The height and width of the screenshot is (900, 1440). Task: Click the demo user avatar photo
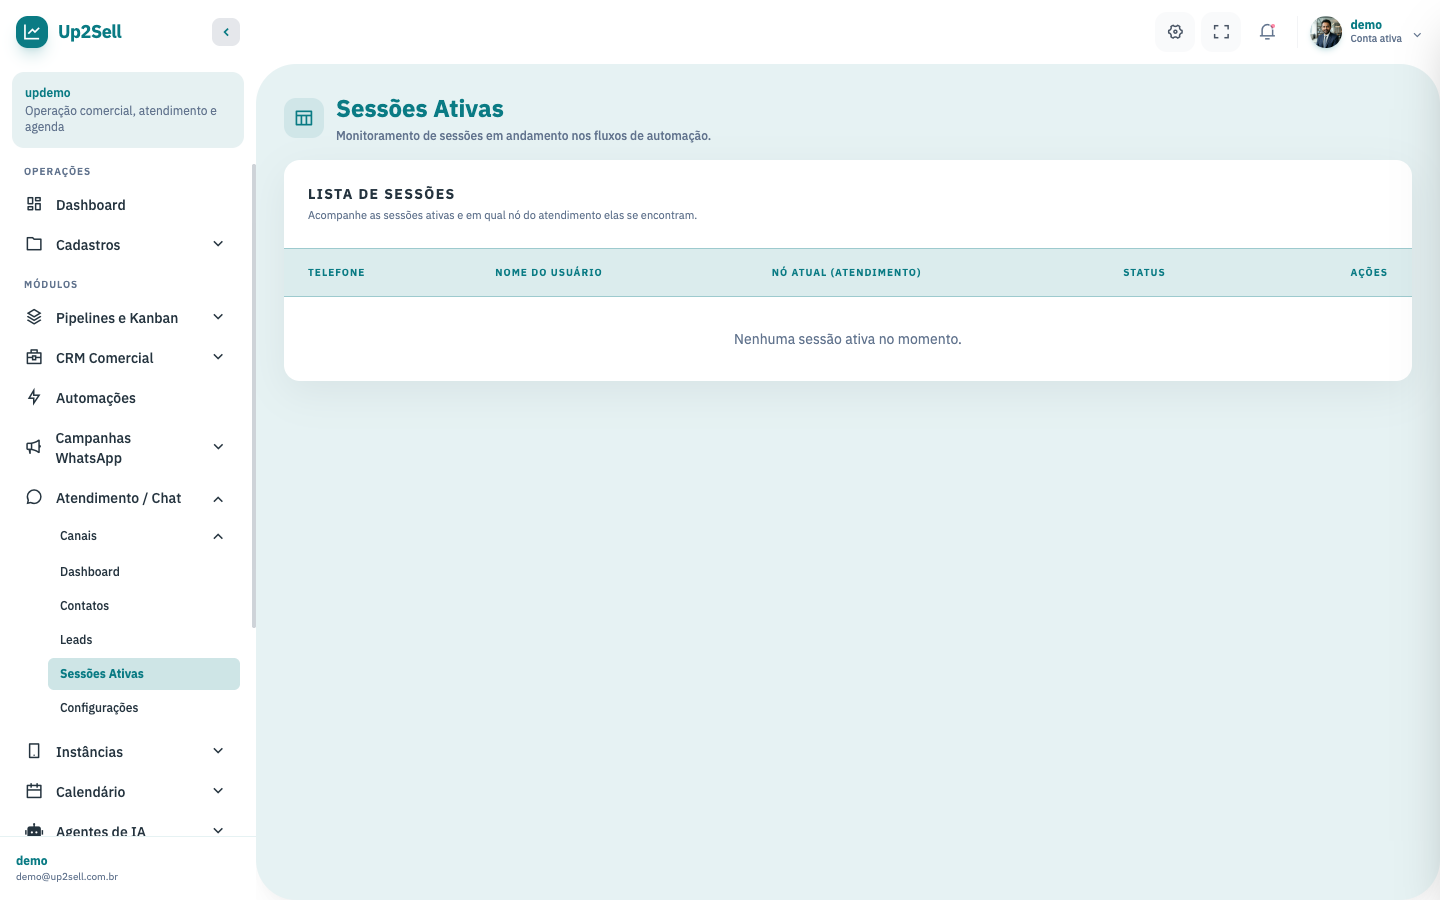[1326, 32]
